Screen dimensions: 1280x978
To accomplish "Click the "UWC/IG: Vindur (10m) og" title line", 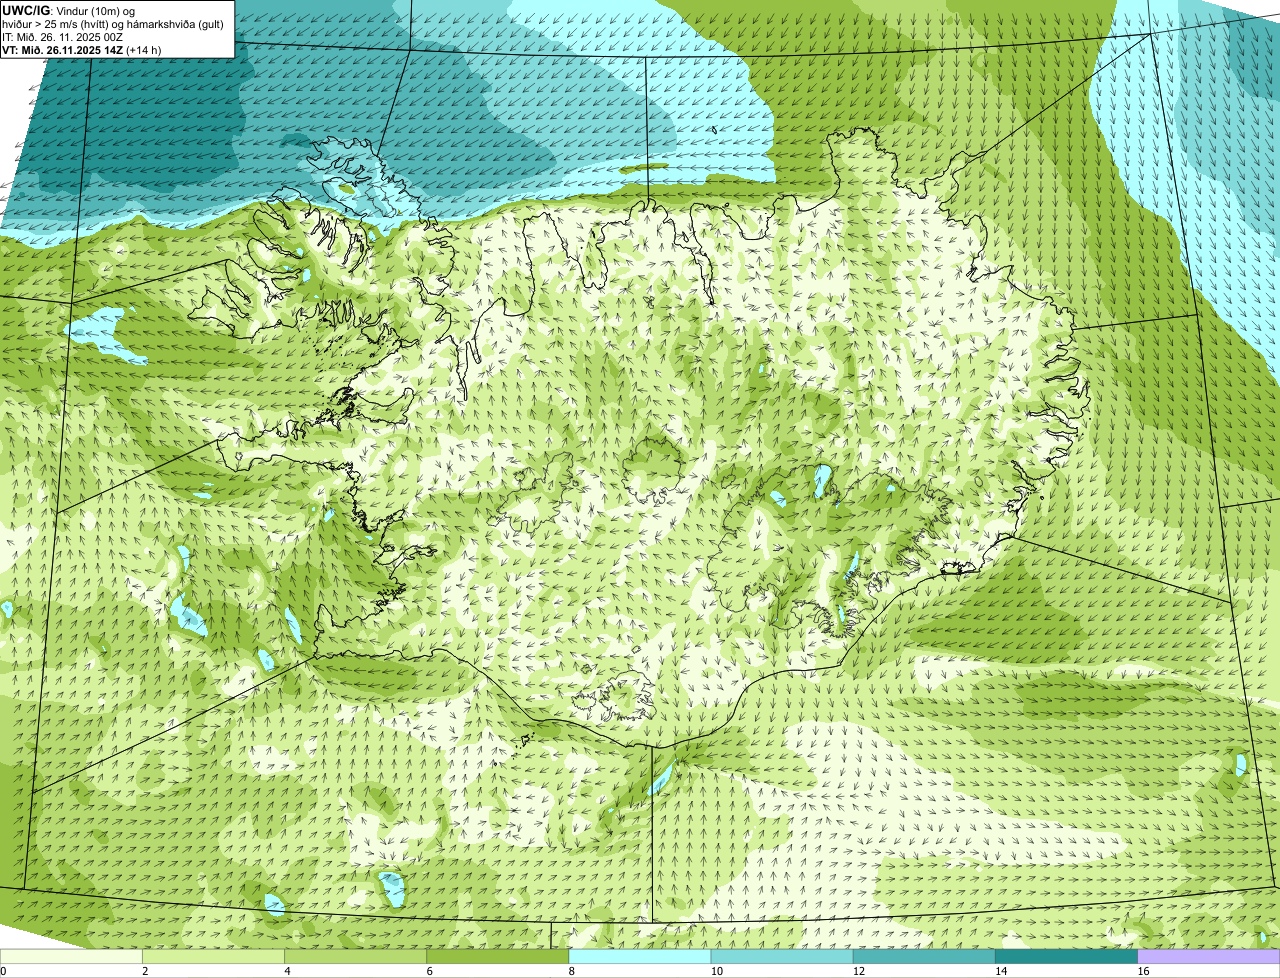I will 68,10.
